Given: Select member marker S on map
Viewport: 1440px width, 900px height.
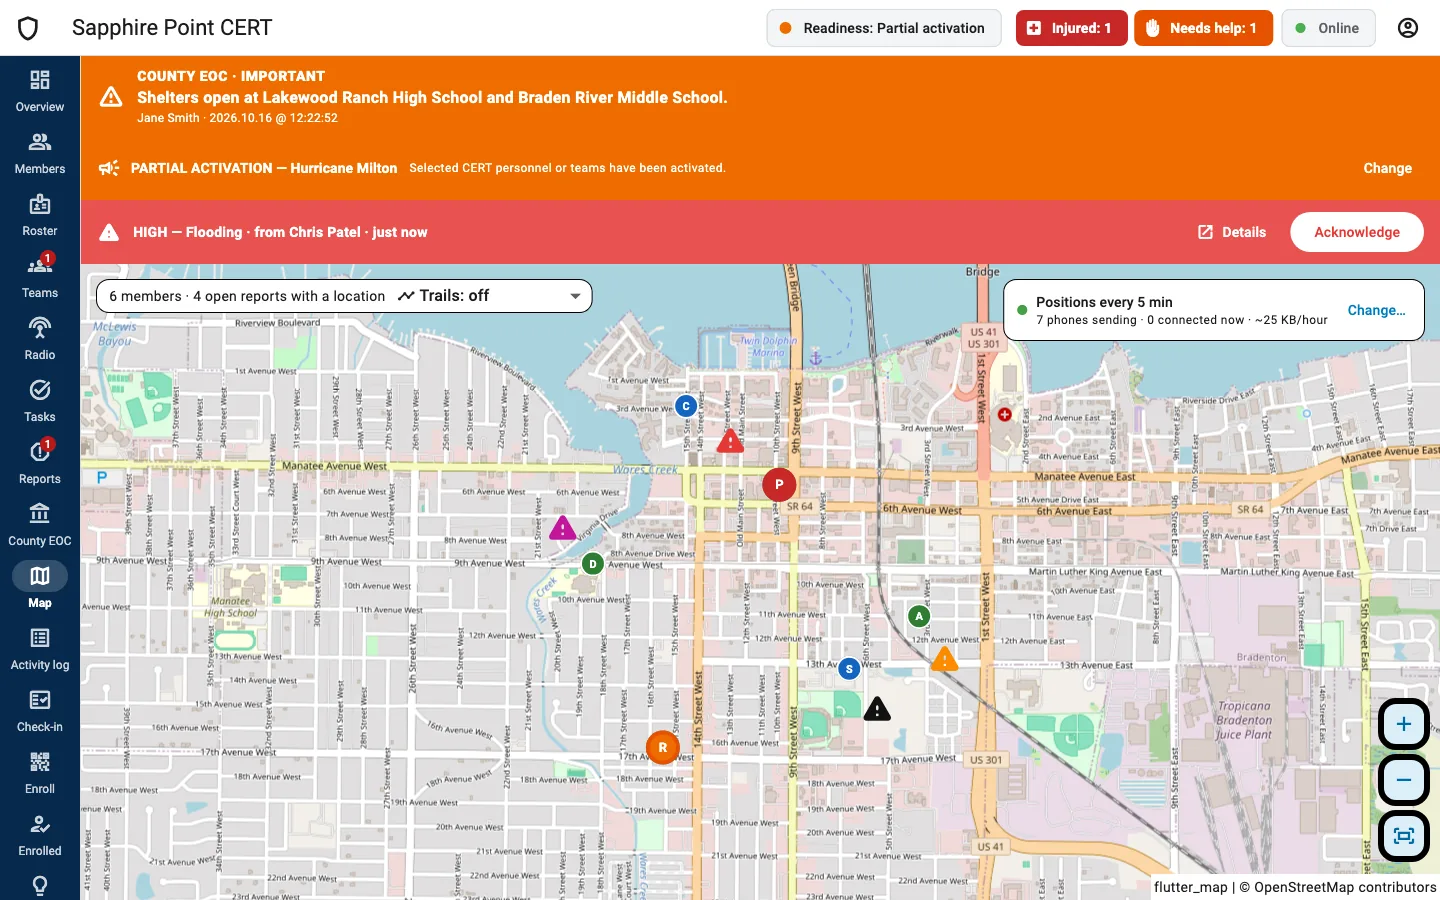Looking at the screenshot, I should pyautogui.click(x=849, y=669).
